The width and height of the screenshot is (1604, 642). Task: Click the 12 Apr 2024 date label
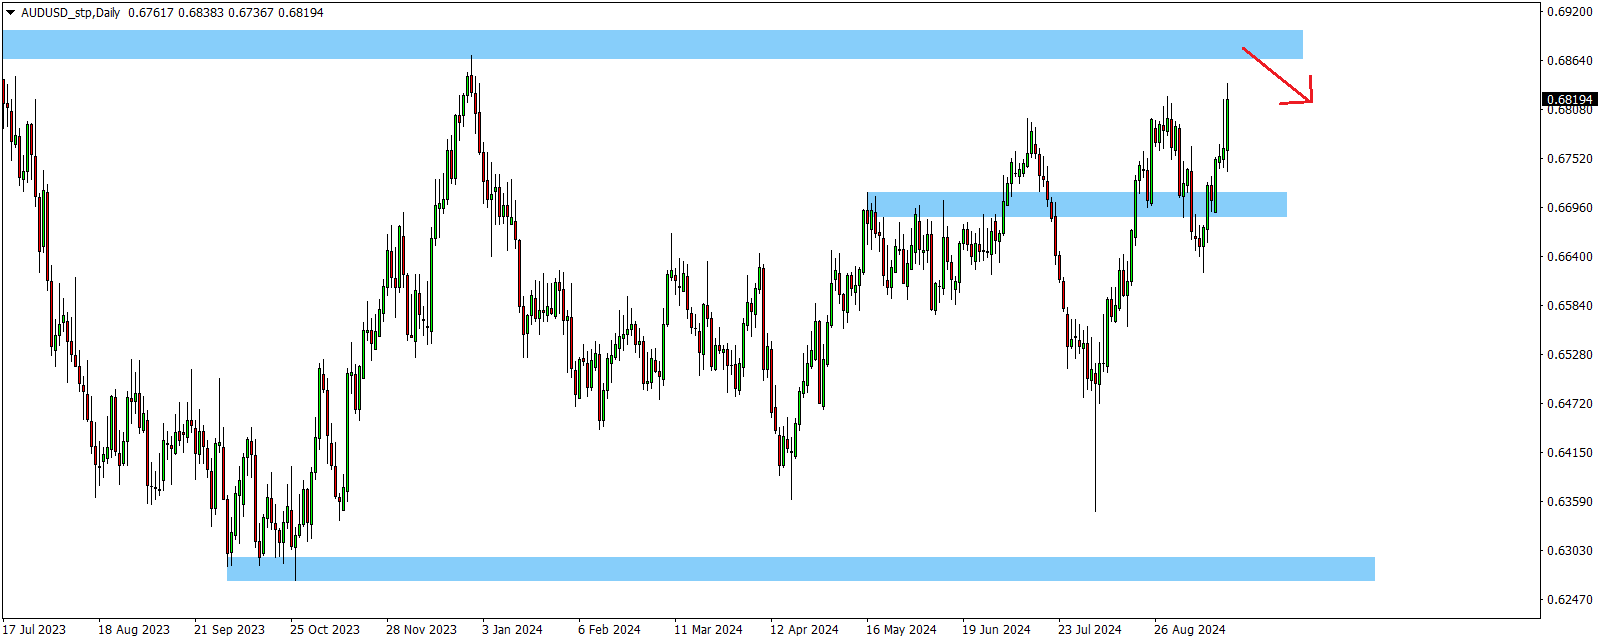804,630
